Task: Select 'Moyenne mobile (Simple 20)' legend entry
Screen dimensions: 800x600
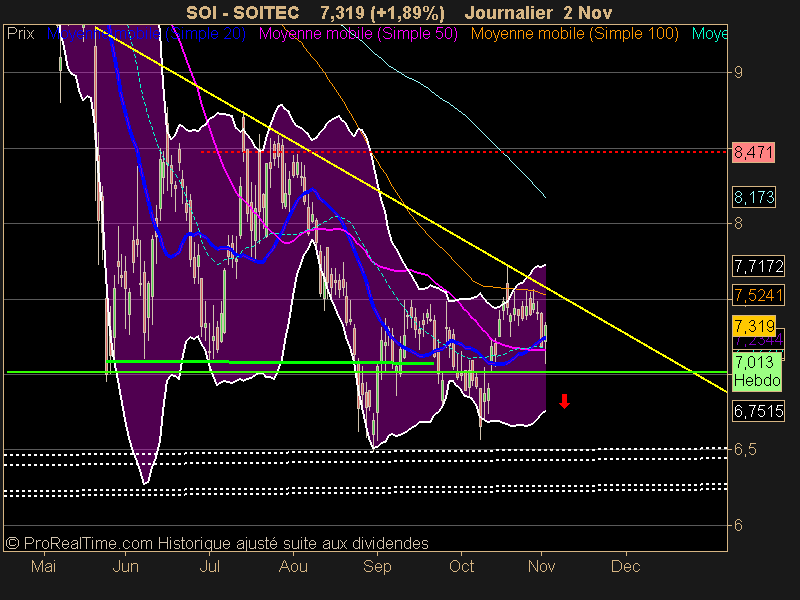Action: pyautogui.click(x=146, y=34)
